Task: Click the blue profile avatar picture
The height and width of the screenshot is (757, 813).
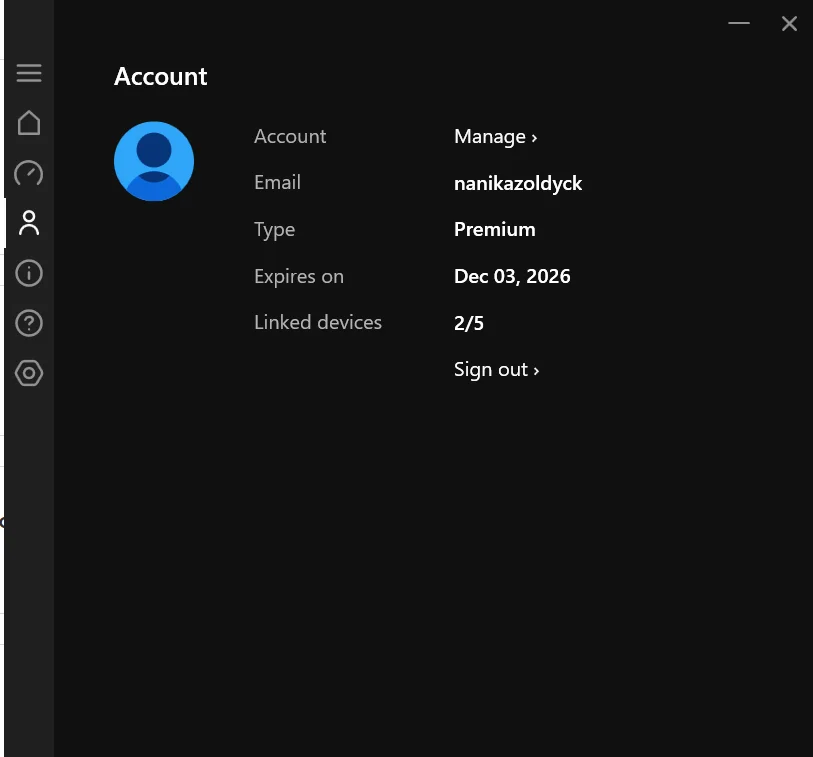Action: tap(154, 161)
